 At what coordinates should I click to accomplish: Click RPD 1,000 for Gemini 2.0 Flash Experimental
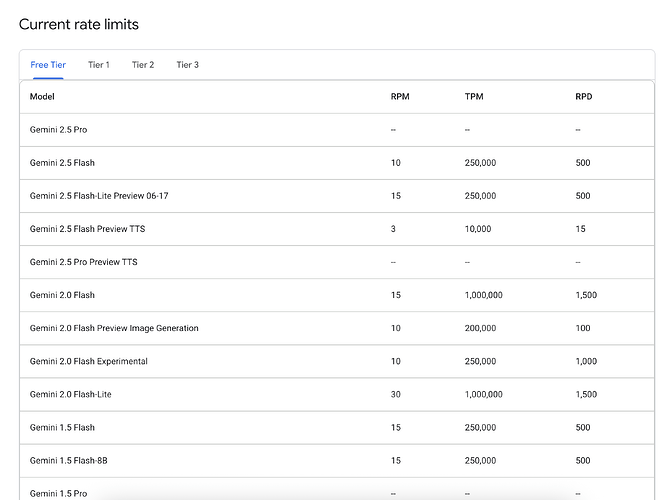point(586,362)
